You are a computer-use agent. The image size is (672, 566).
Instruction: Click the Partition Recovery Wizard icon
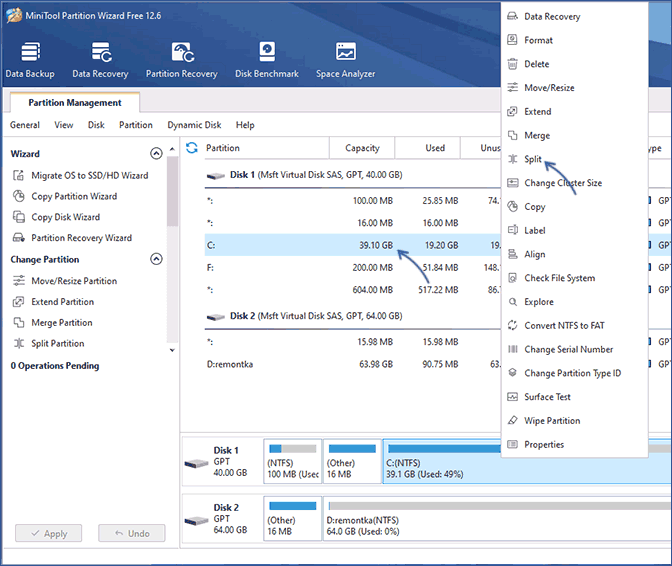tap(18, 237)
